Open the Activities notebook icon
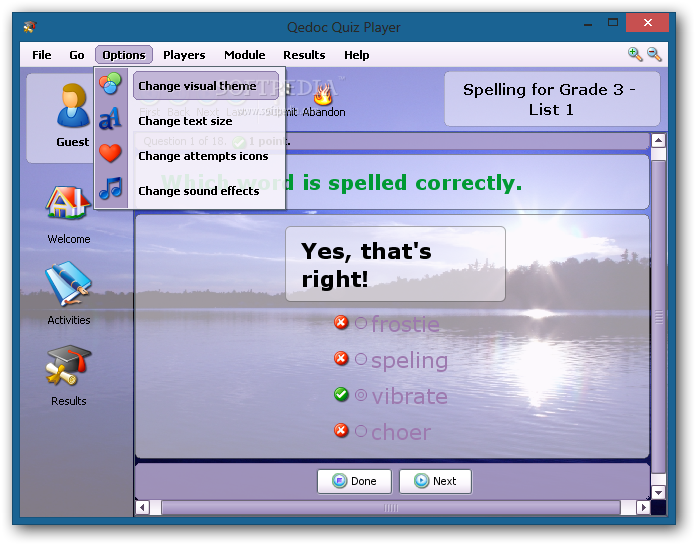696x545 pixels. pos(68,284)
